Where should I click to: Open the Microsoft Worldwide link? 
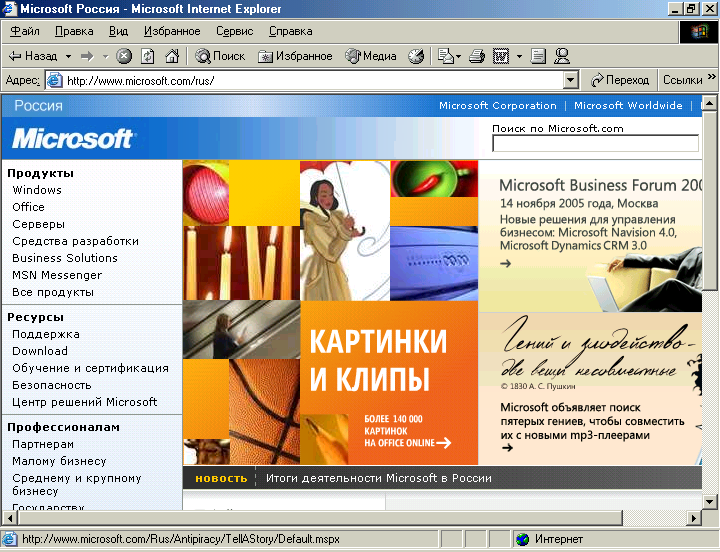628,106
